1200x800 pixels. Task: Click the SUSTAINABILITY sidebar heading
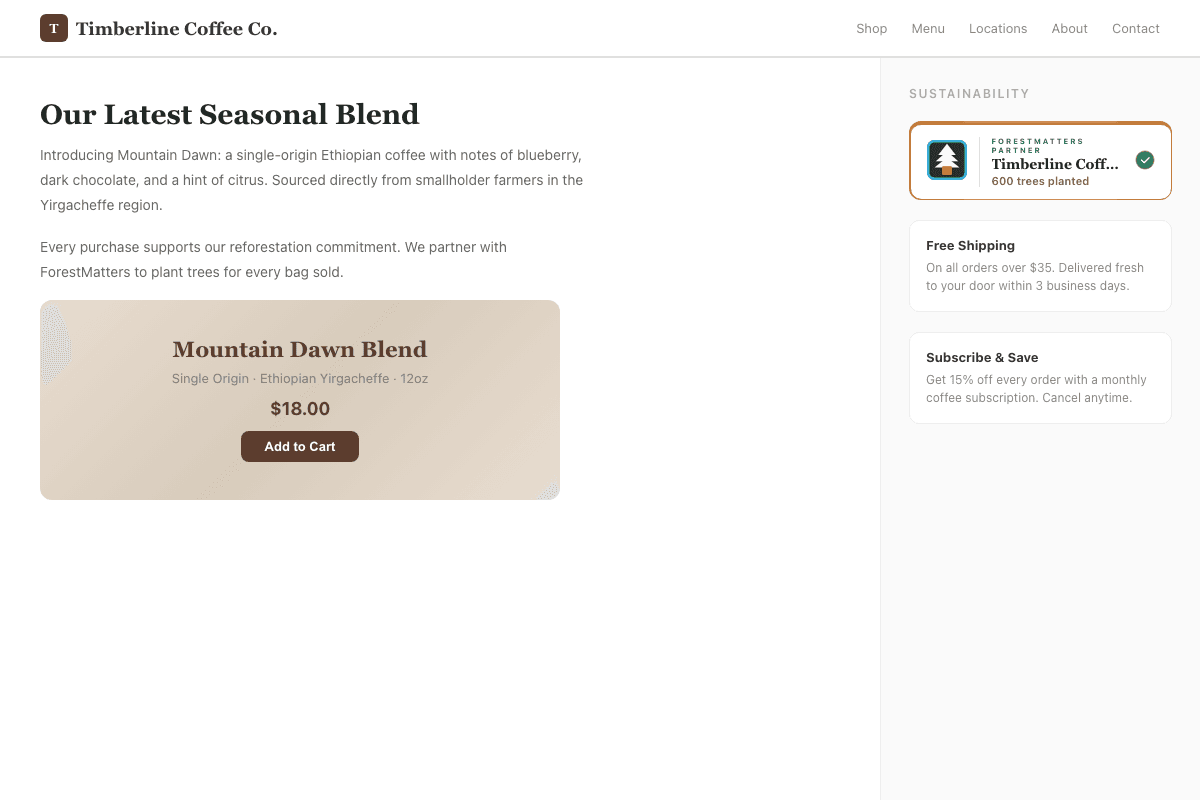[x=969, y=93]
